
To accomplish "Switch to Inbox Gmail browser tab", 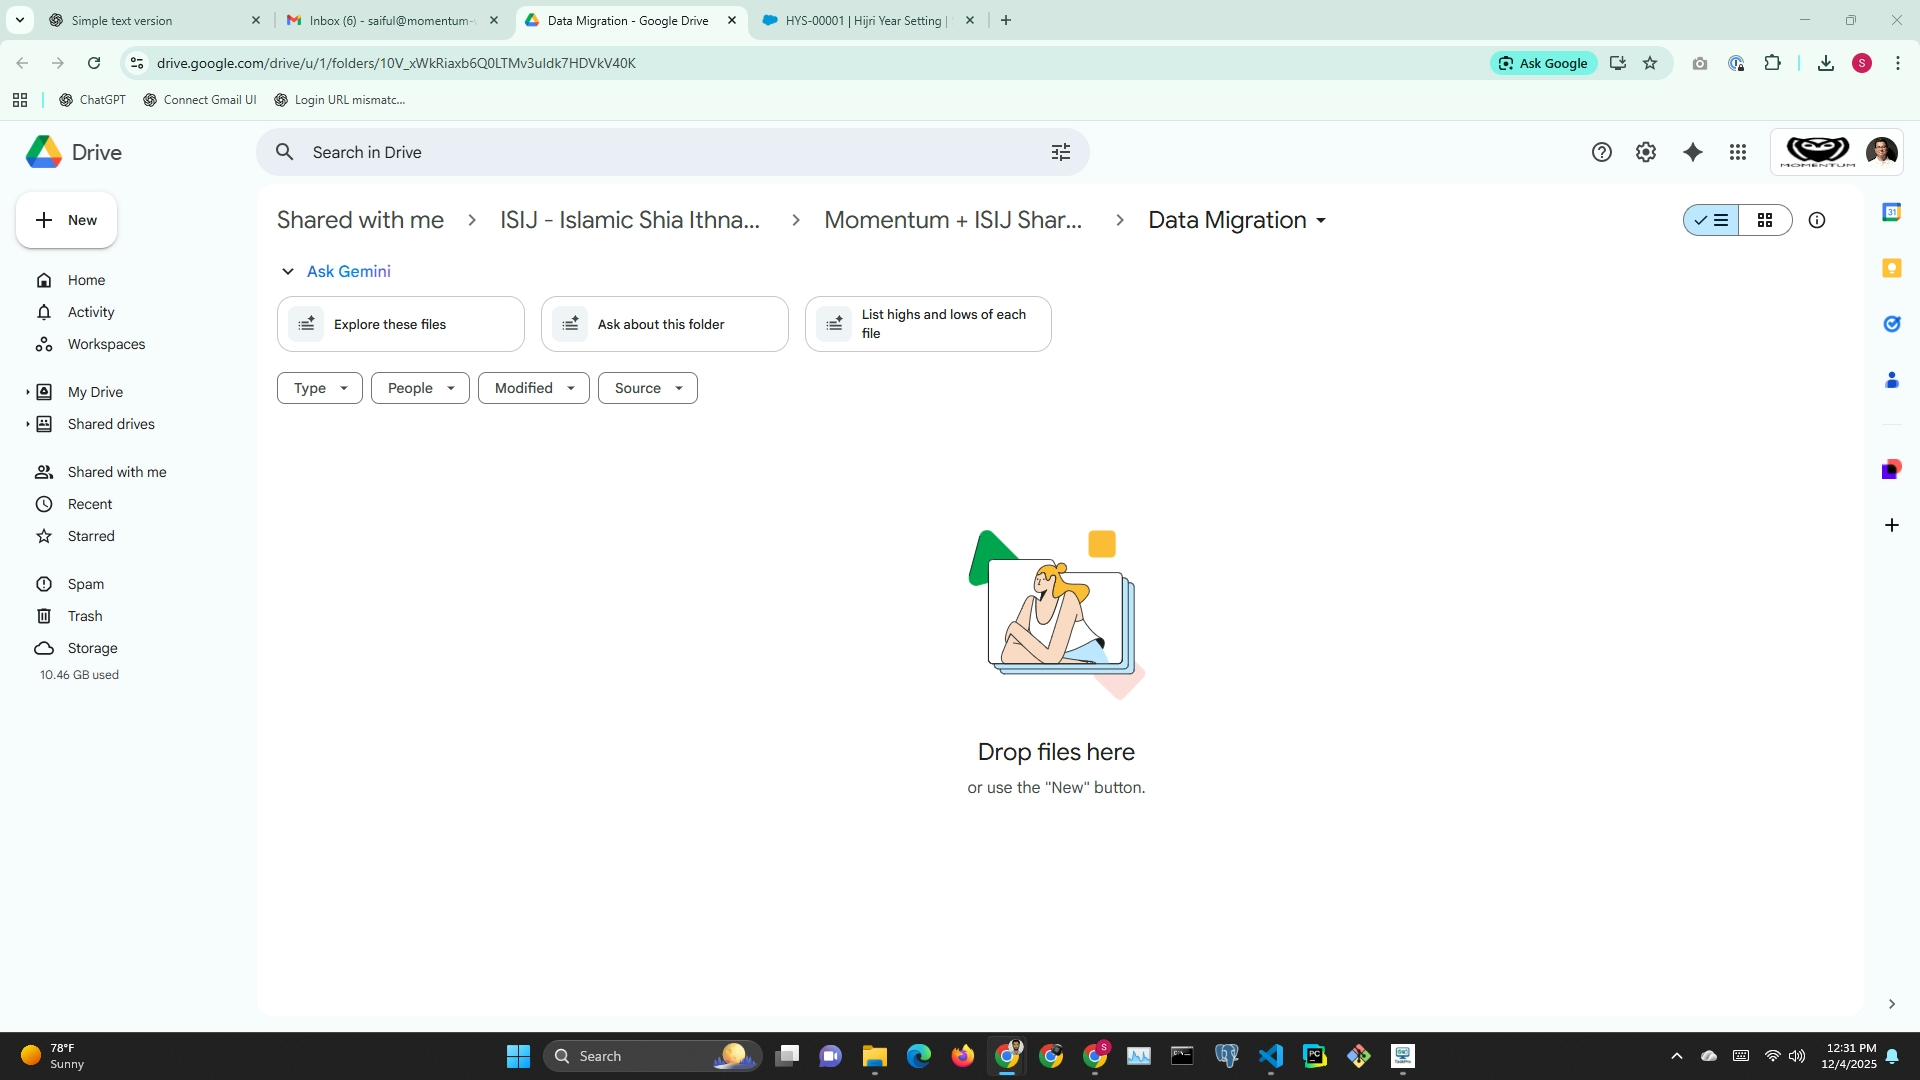I will coord(391,20).
